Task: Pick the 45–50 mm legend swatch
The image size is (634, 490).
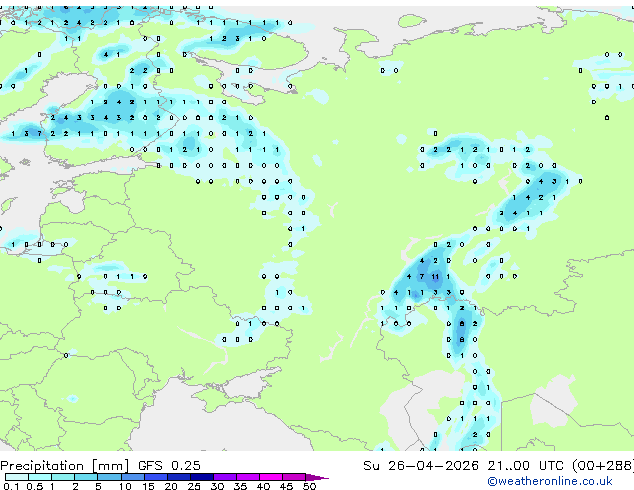Action: click(x=294, y=477)
